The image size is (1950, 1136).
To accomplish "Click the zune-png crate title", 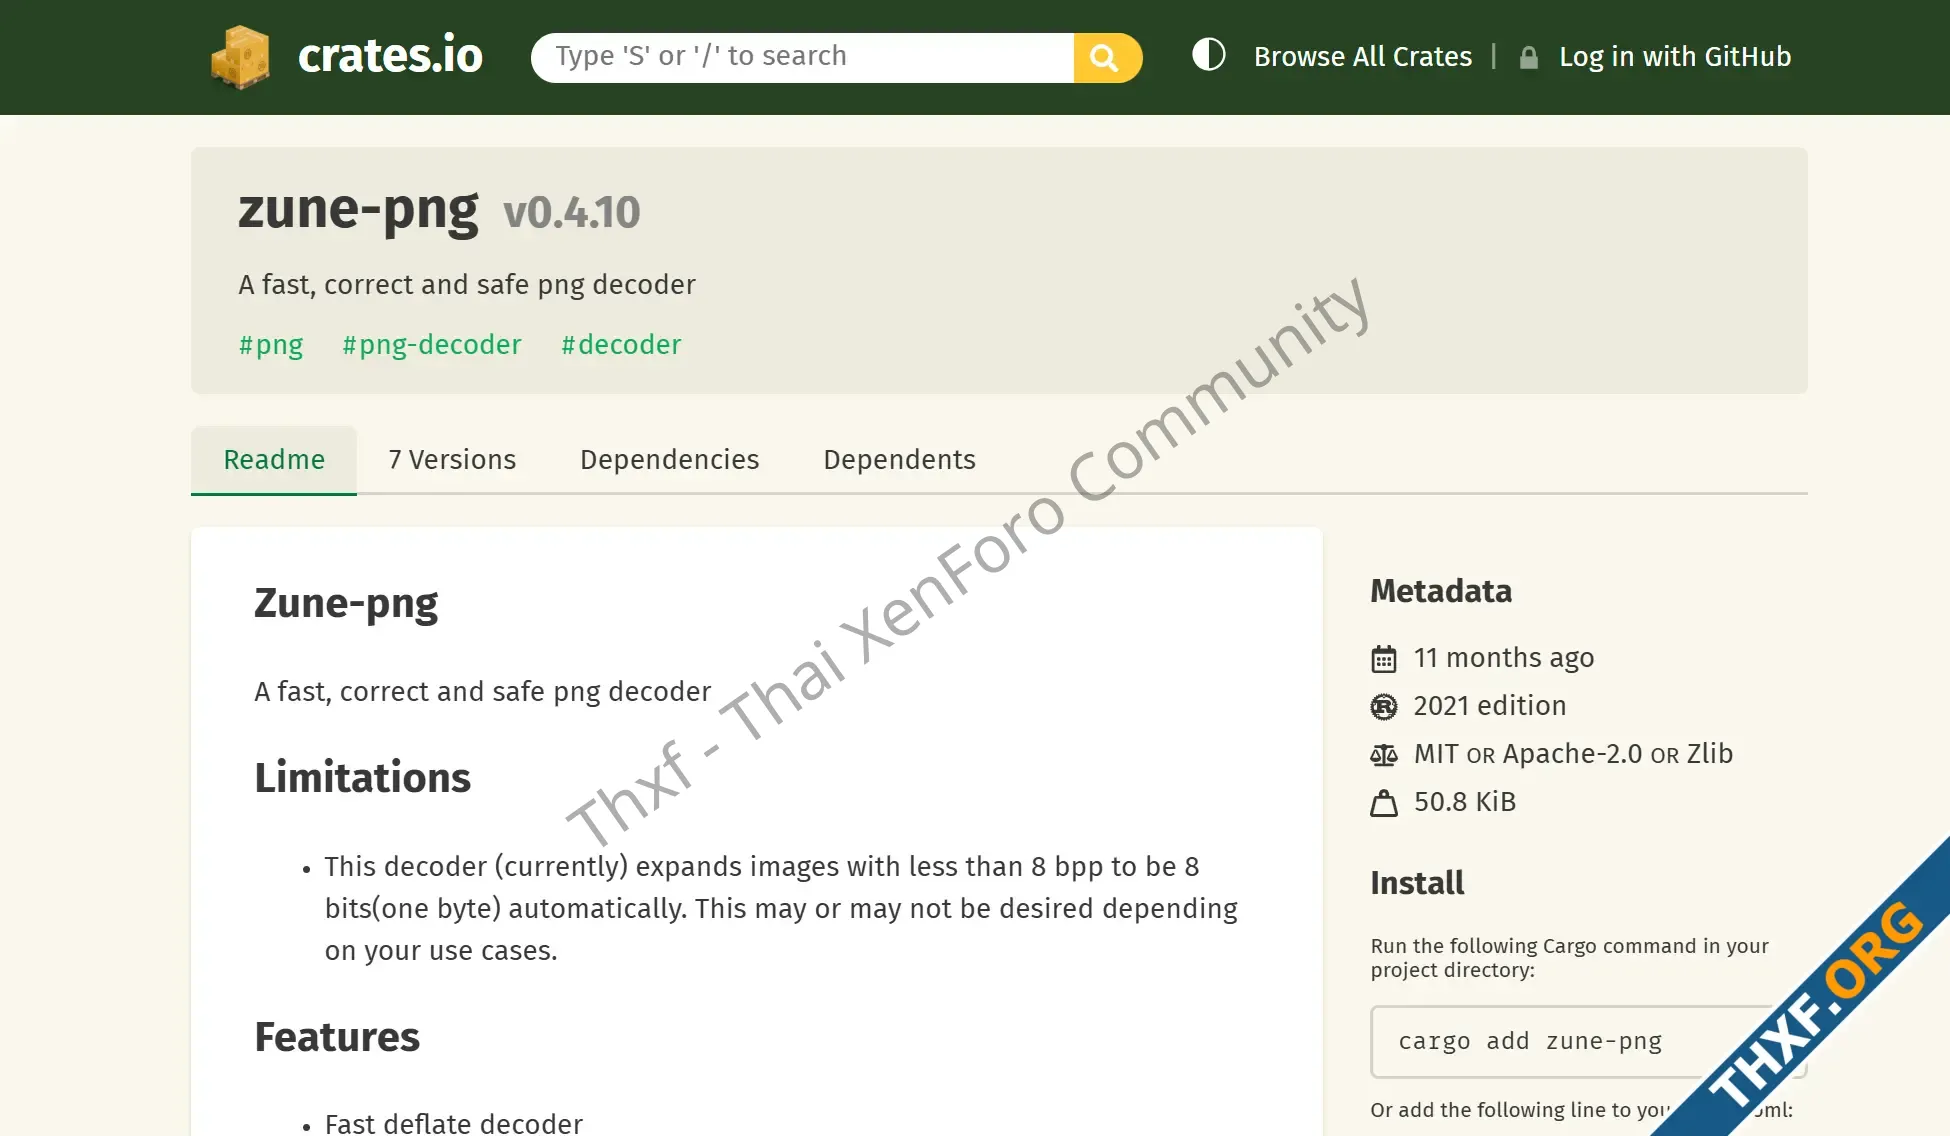I will click(x=358, y=210).
